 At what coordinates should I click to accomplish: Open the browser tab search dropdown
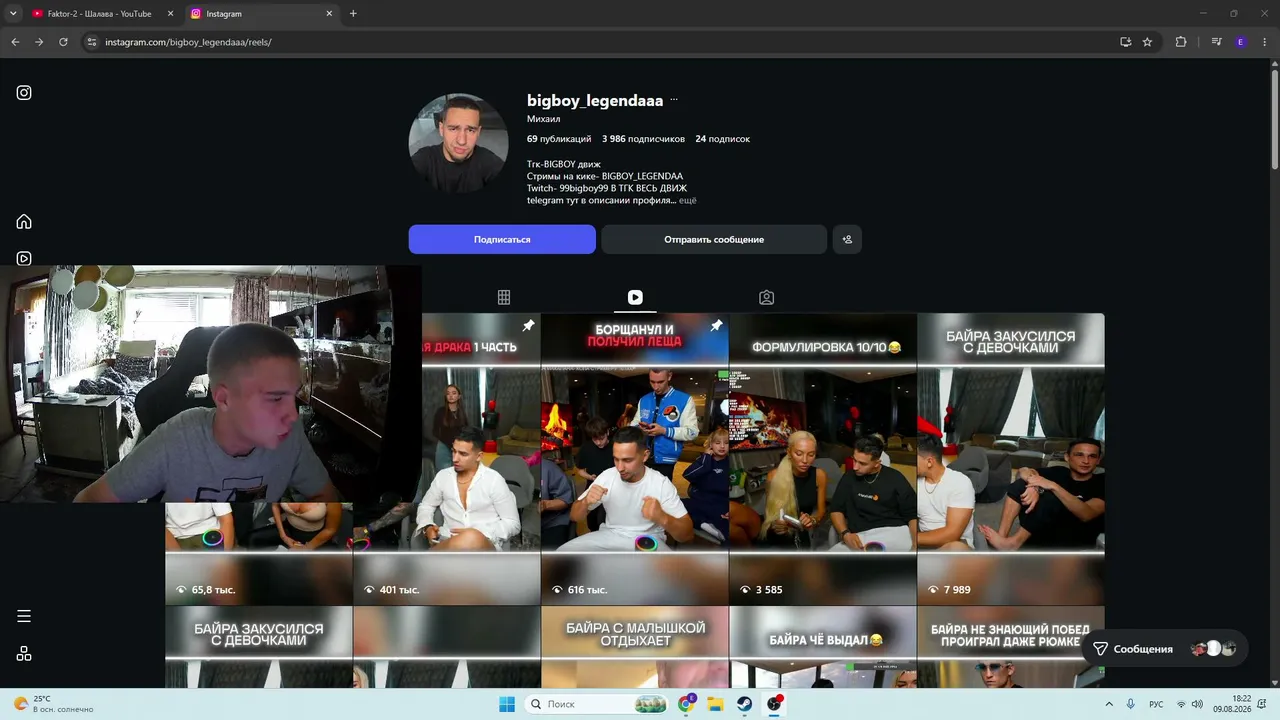[x=13, y=14]
